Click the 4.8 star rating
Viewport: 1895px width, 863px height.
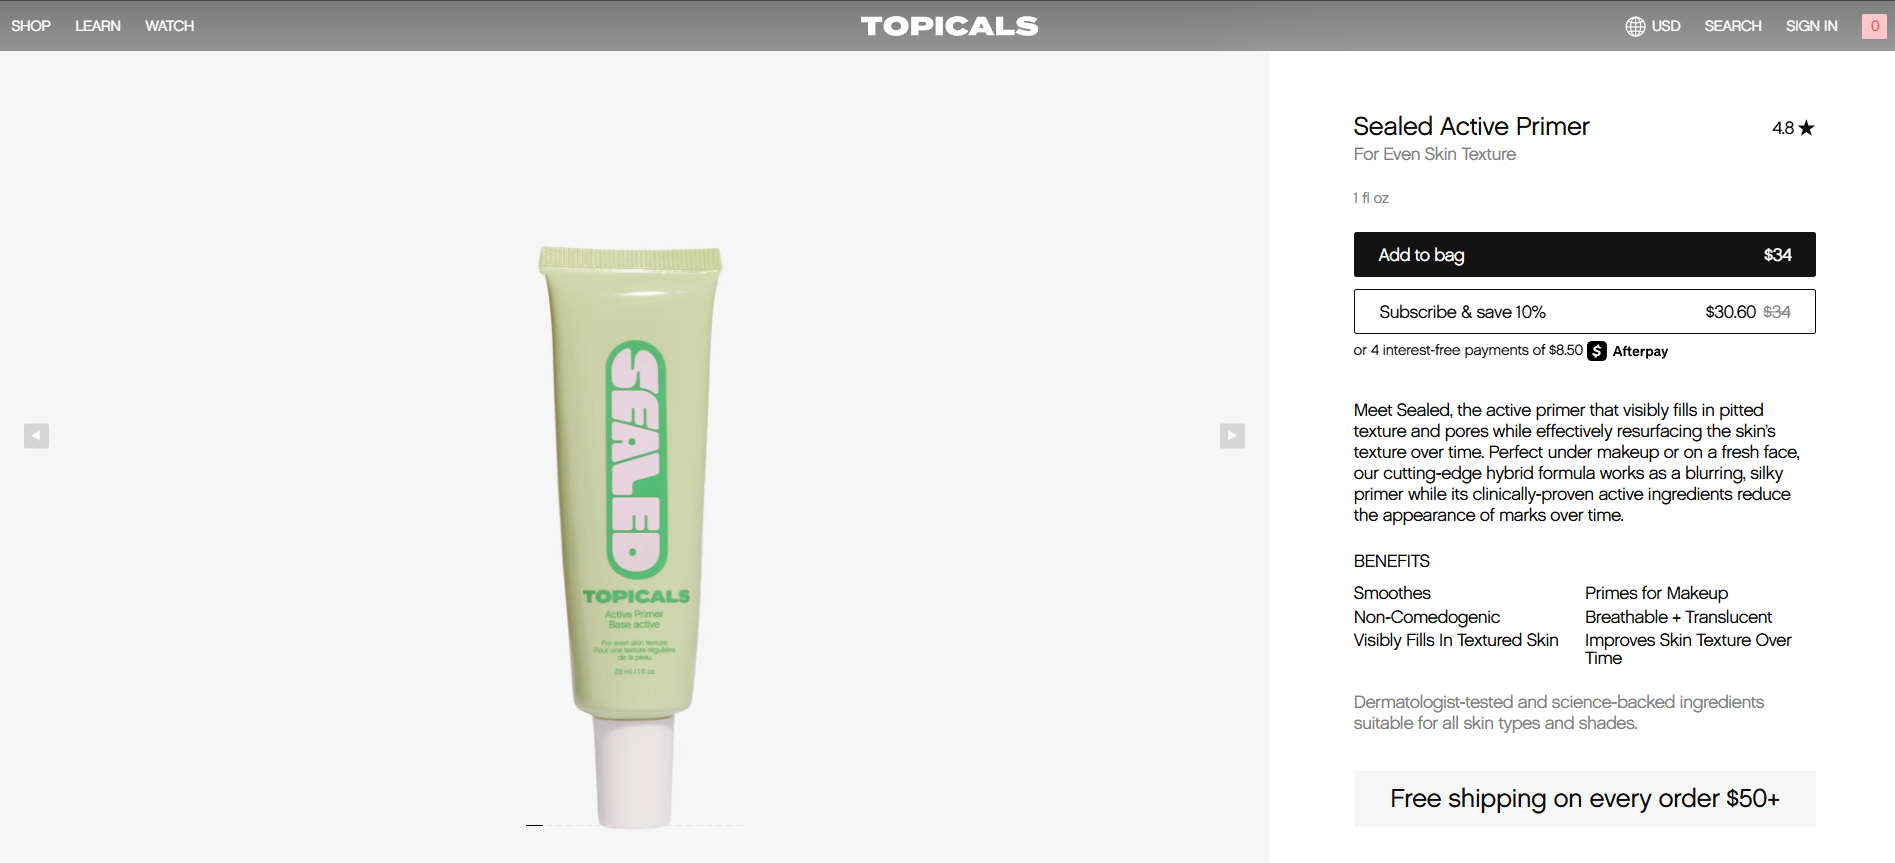(1793, 128)
